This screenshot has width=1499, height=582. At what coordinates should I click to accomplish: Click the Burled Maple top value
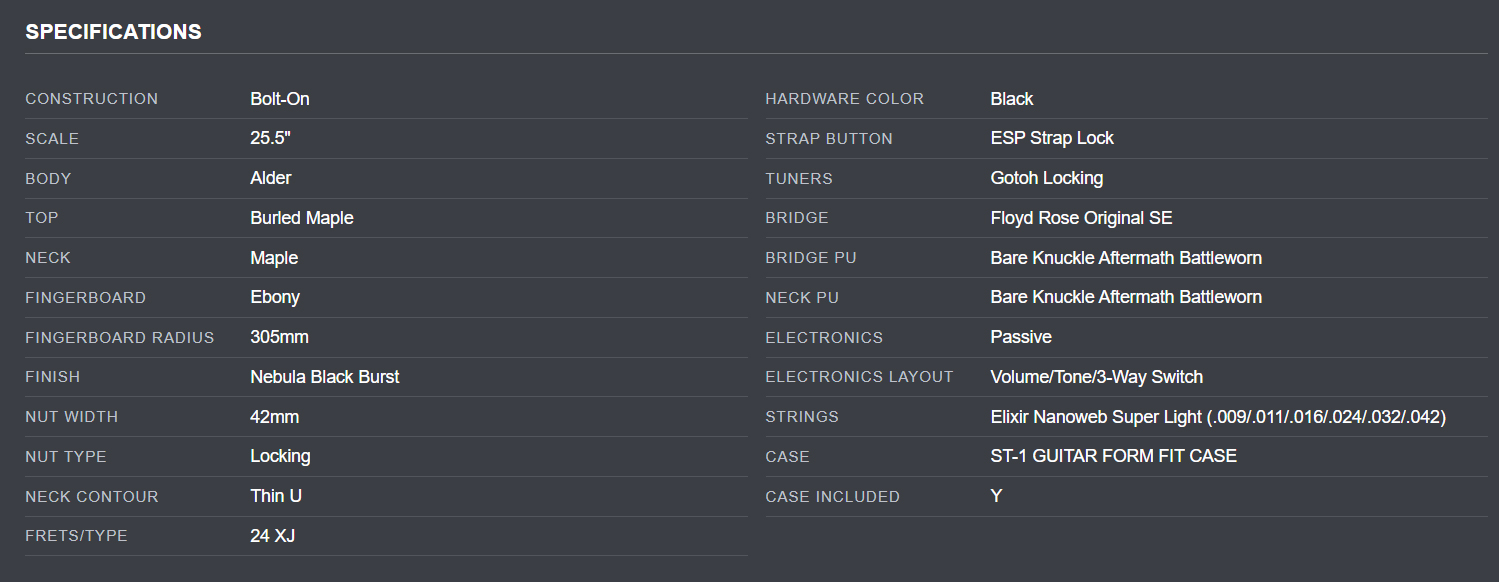click(302, 218)
